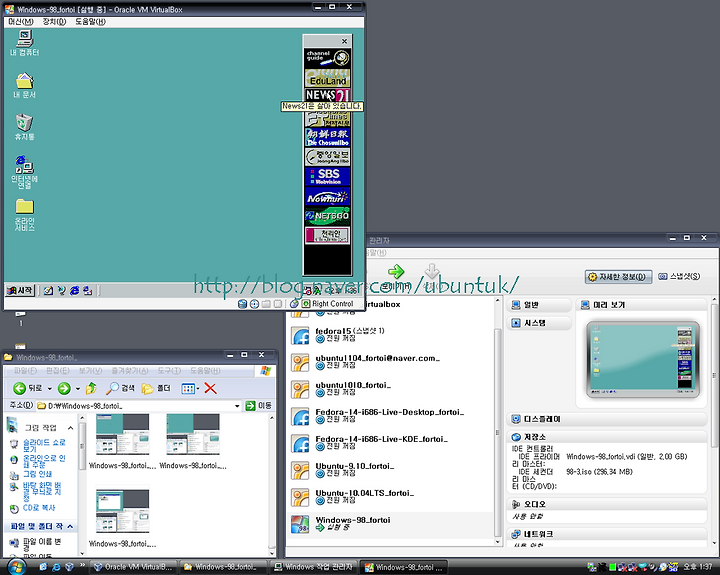Collapse the 파일 및 폴더 작업 section
Screen dimensions: 720x575
point(70,526)
